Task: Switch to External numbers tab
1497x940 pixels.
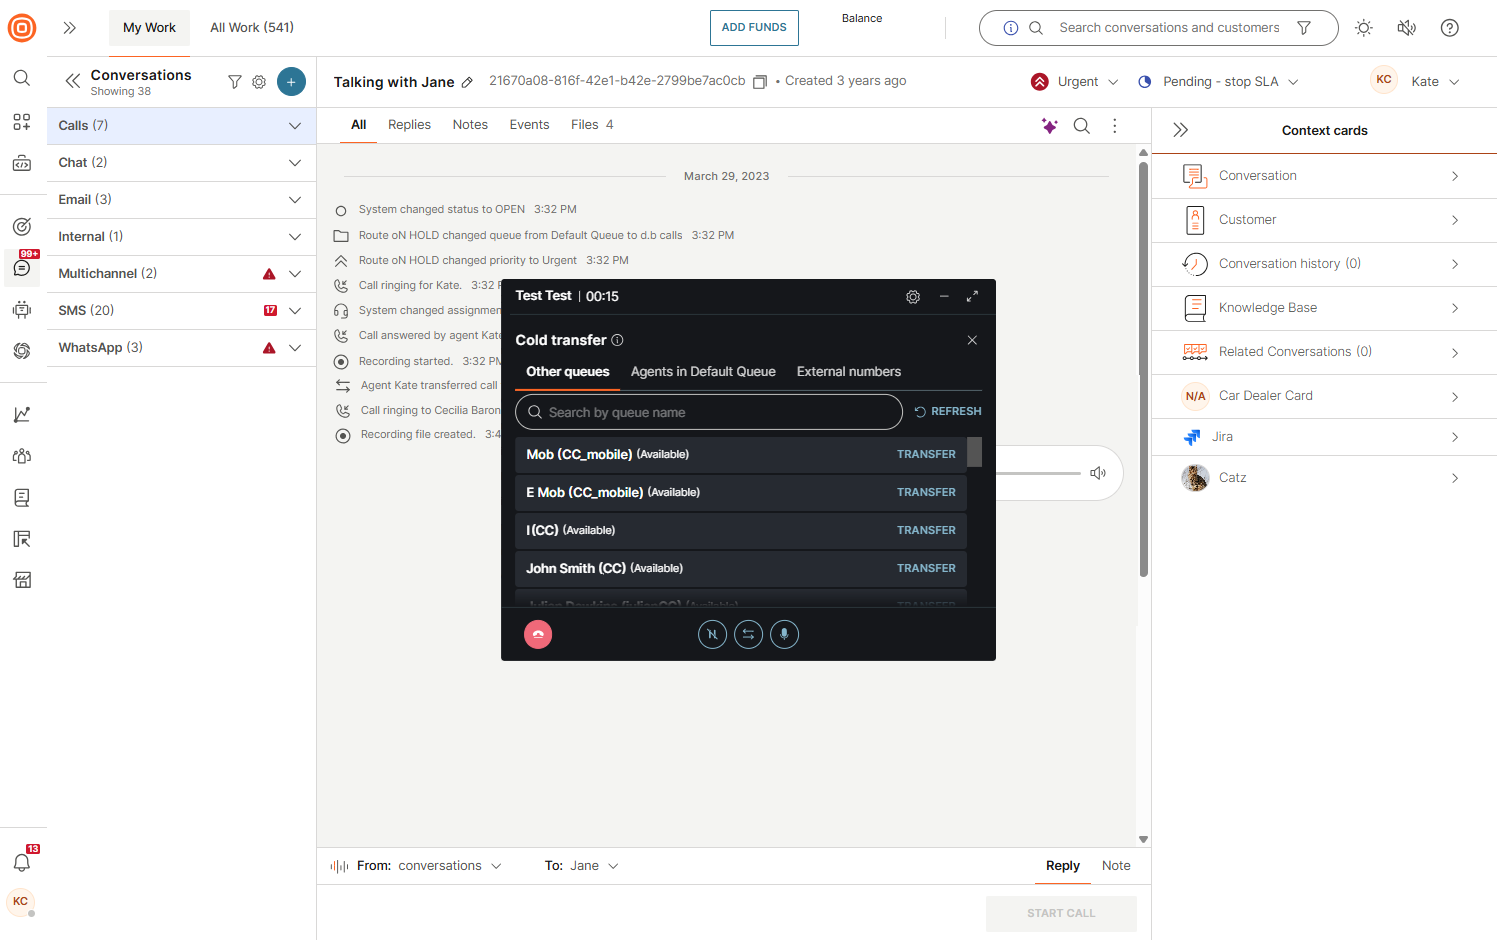Action: point(848,372)
